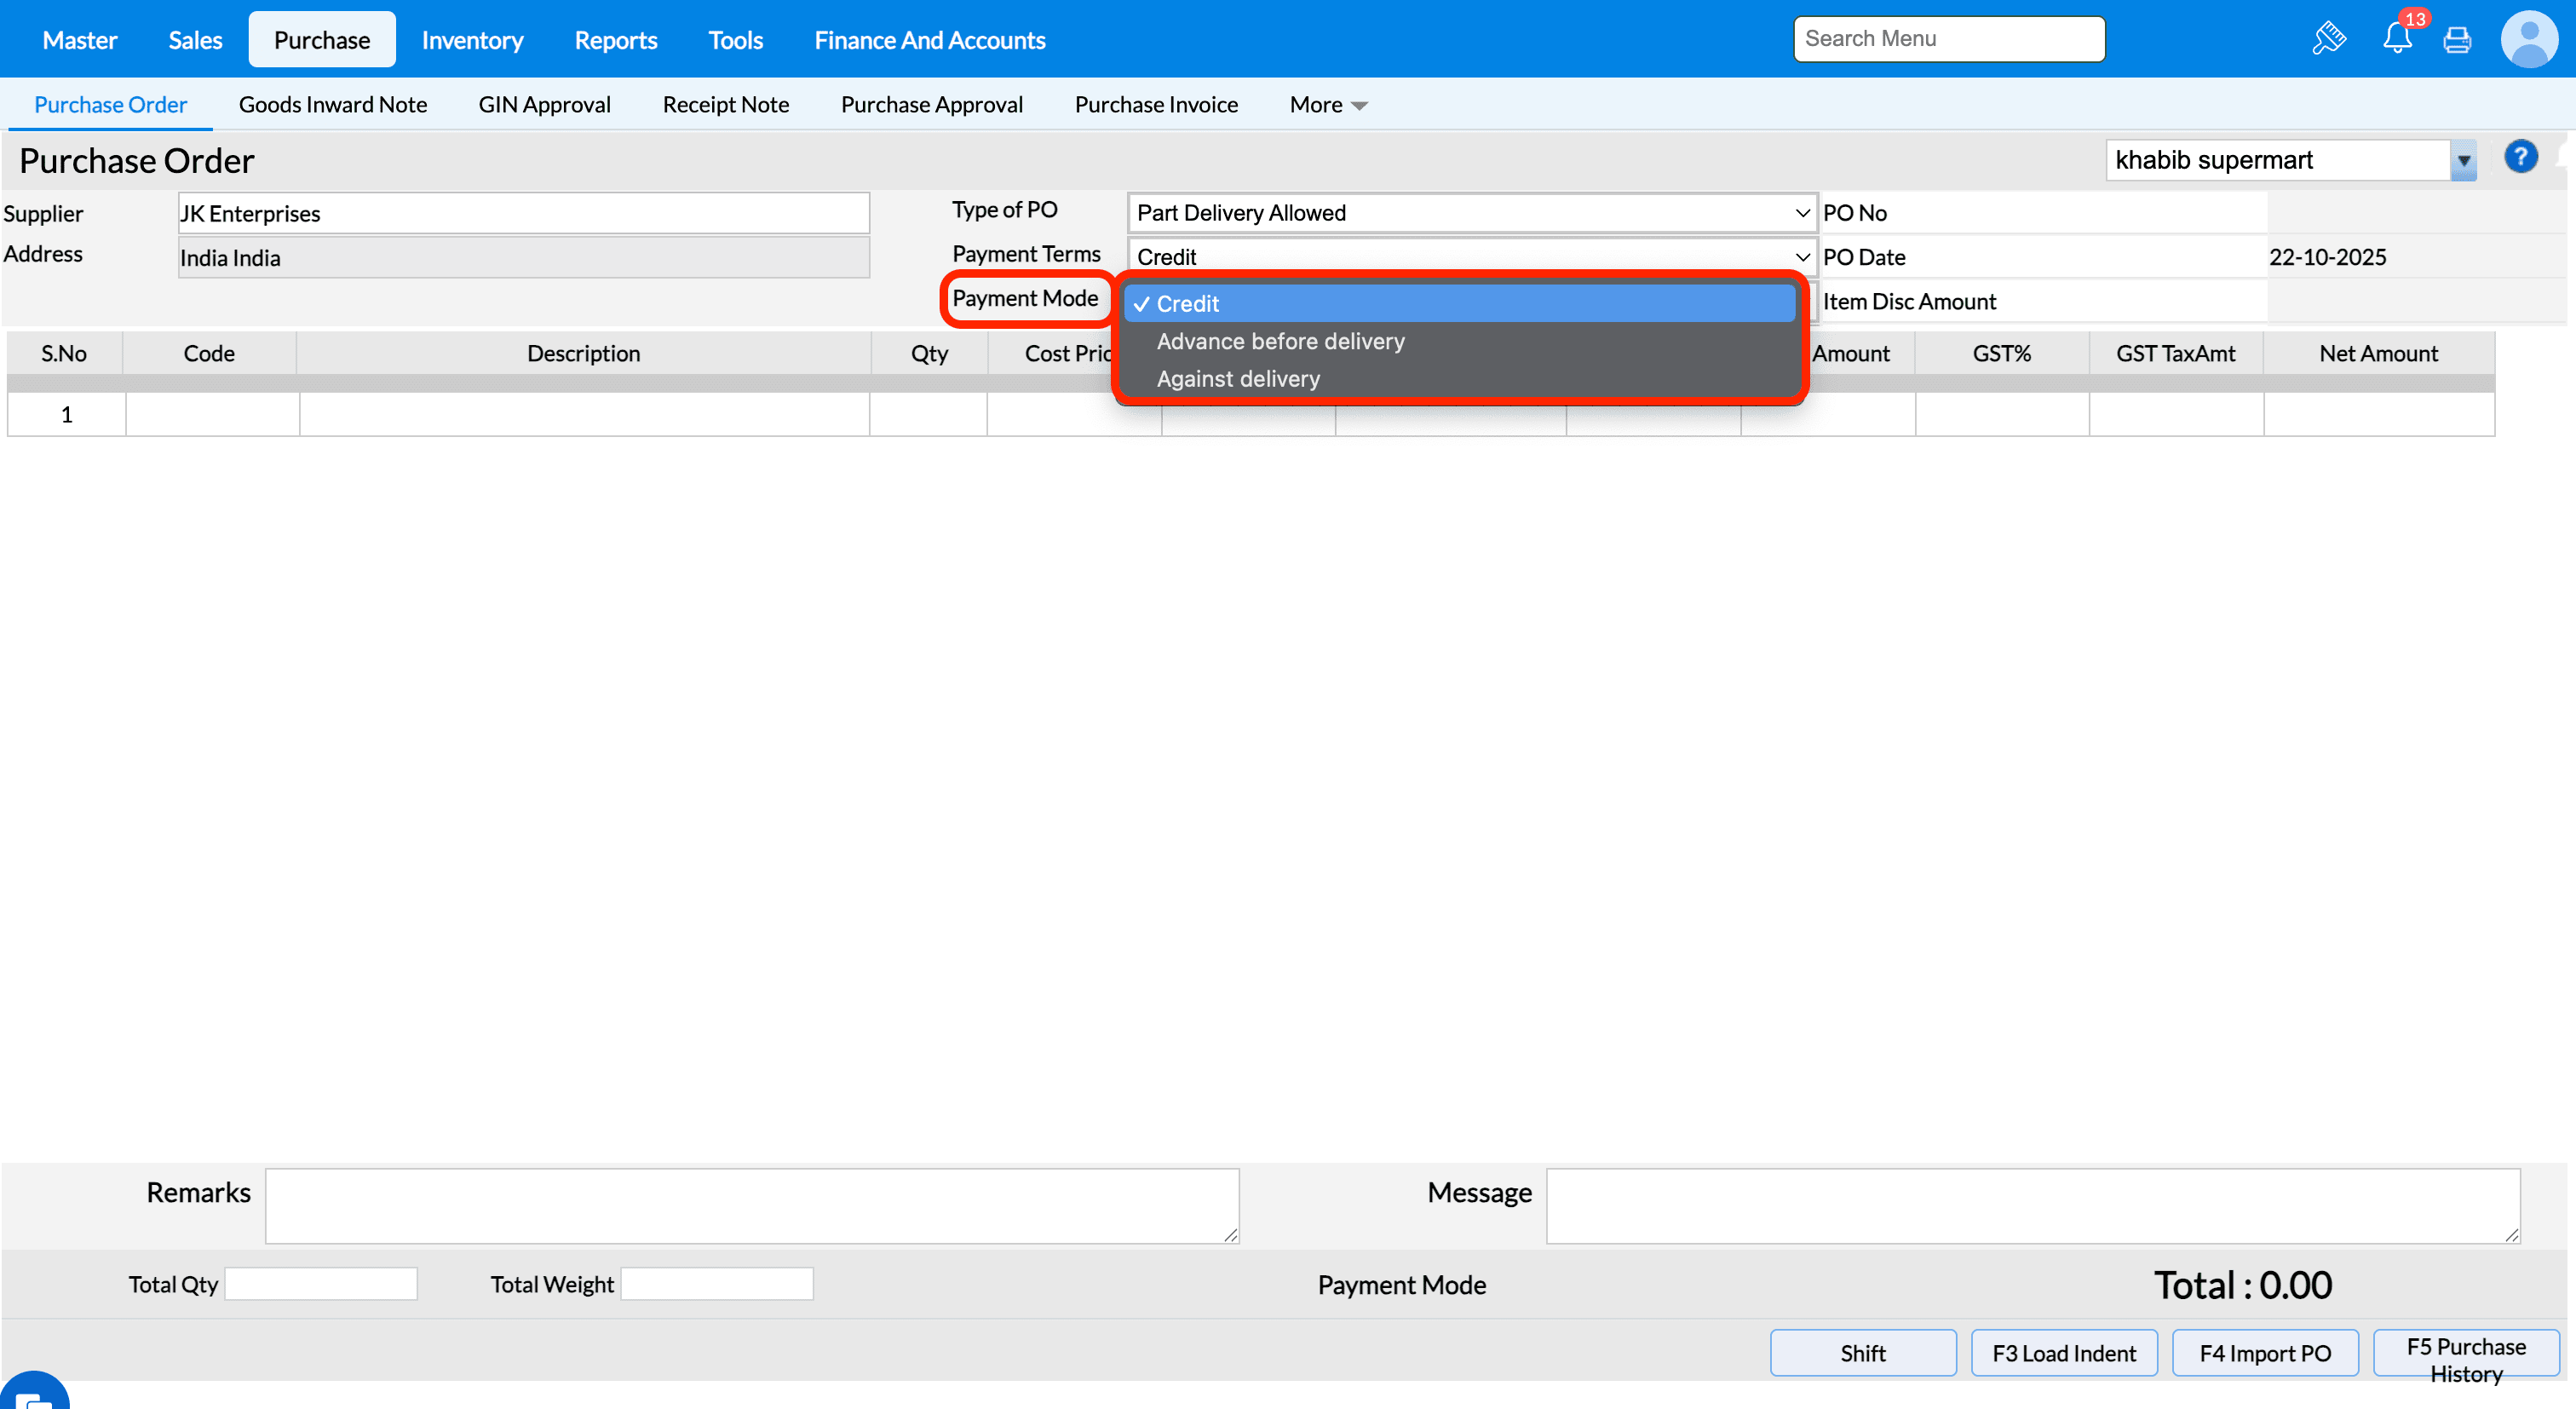Open the user profile avatar
The height and width of the screenshot is (1409, 2576).
[x=2529, y=39]
